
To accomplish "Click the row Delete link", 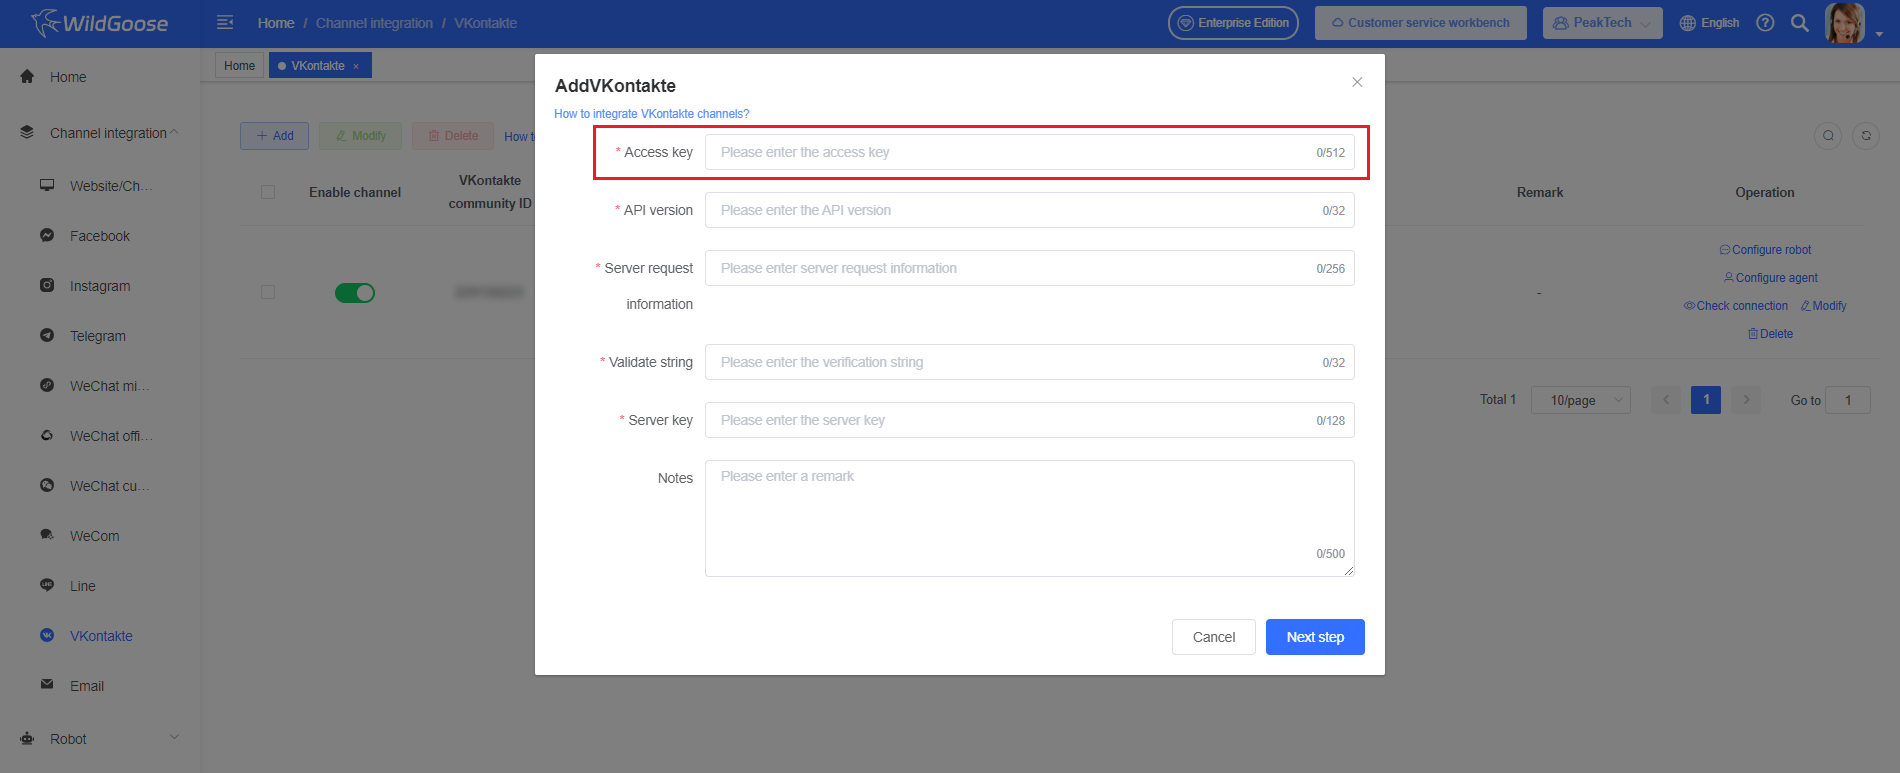I will pyautogui.click(x=1770, y=334).
